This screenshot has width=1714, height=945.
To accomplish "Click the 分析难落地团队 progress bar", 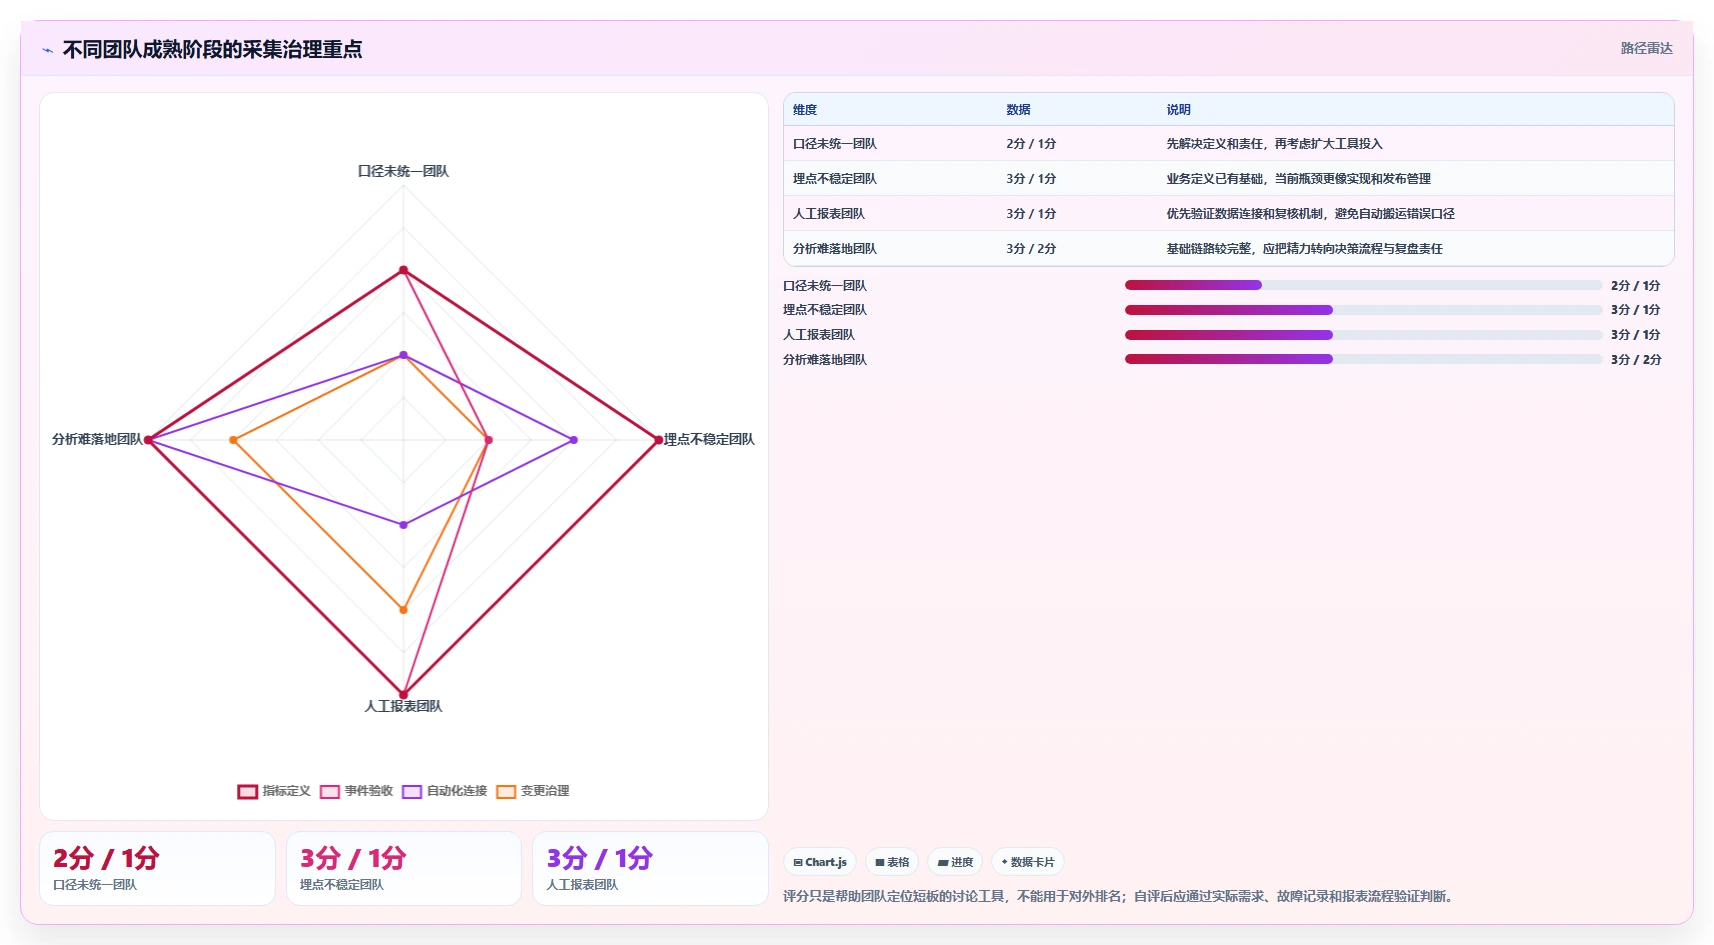I will click(x=1363, y=359).
